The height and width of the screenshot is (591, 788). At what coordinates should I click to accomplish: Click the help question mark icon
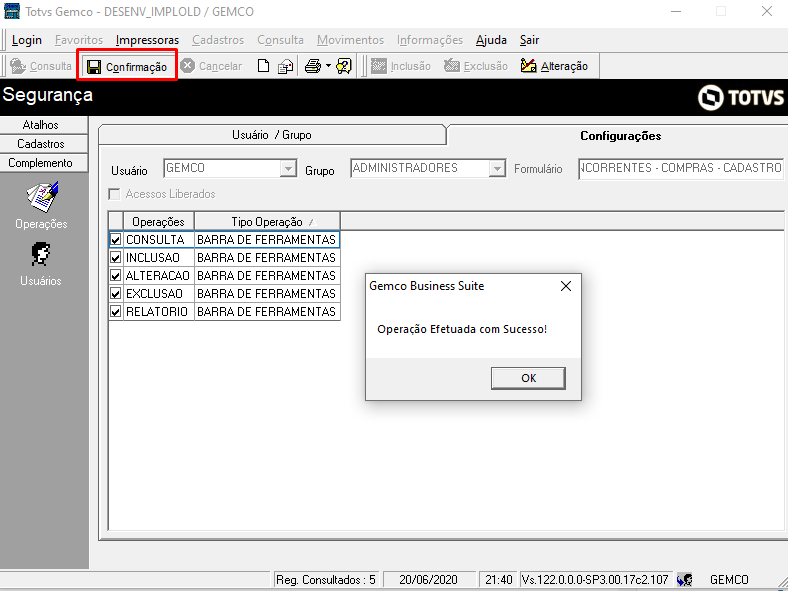coord(344,66)
